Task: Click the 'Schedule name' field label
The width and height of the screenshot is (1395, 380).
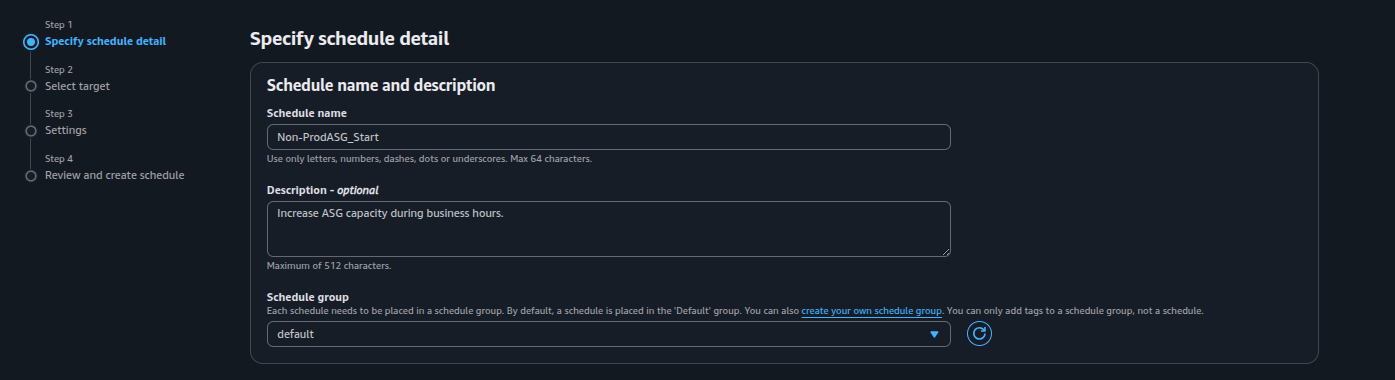Action: pos(307,113)
